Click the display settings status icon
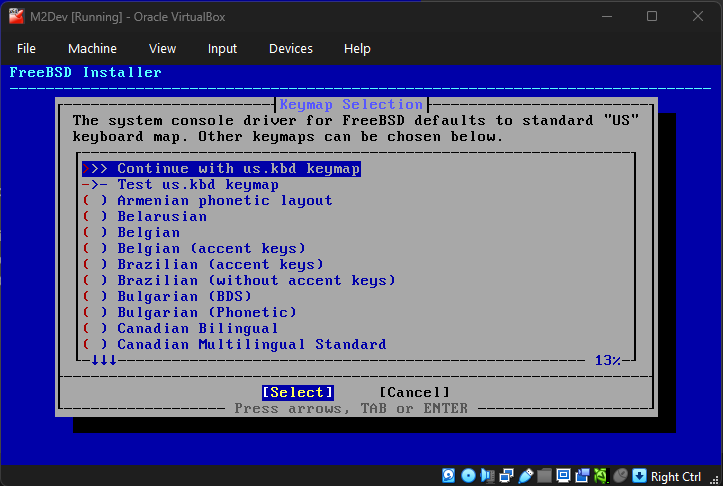Viewport: 723px width, 486px height. (562, 475)
